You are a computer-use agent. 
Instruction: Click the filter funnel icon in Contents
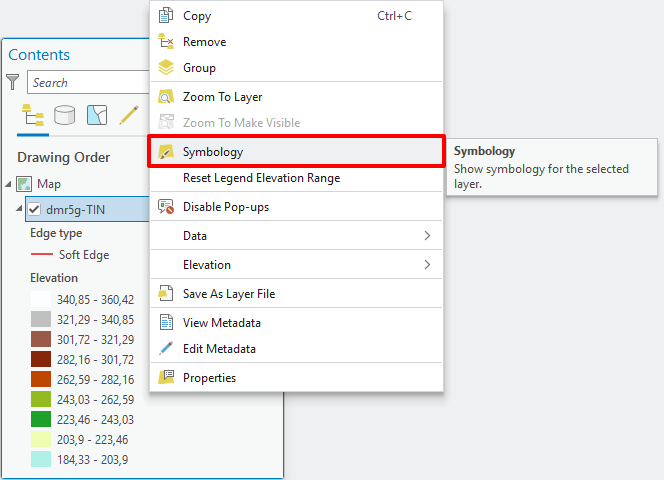pyautogui.click(x=13, y=82)
